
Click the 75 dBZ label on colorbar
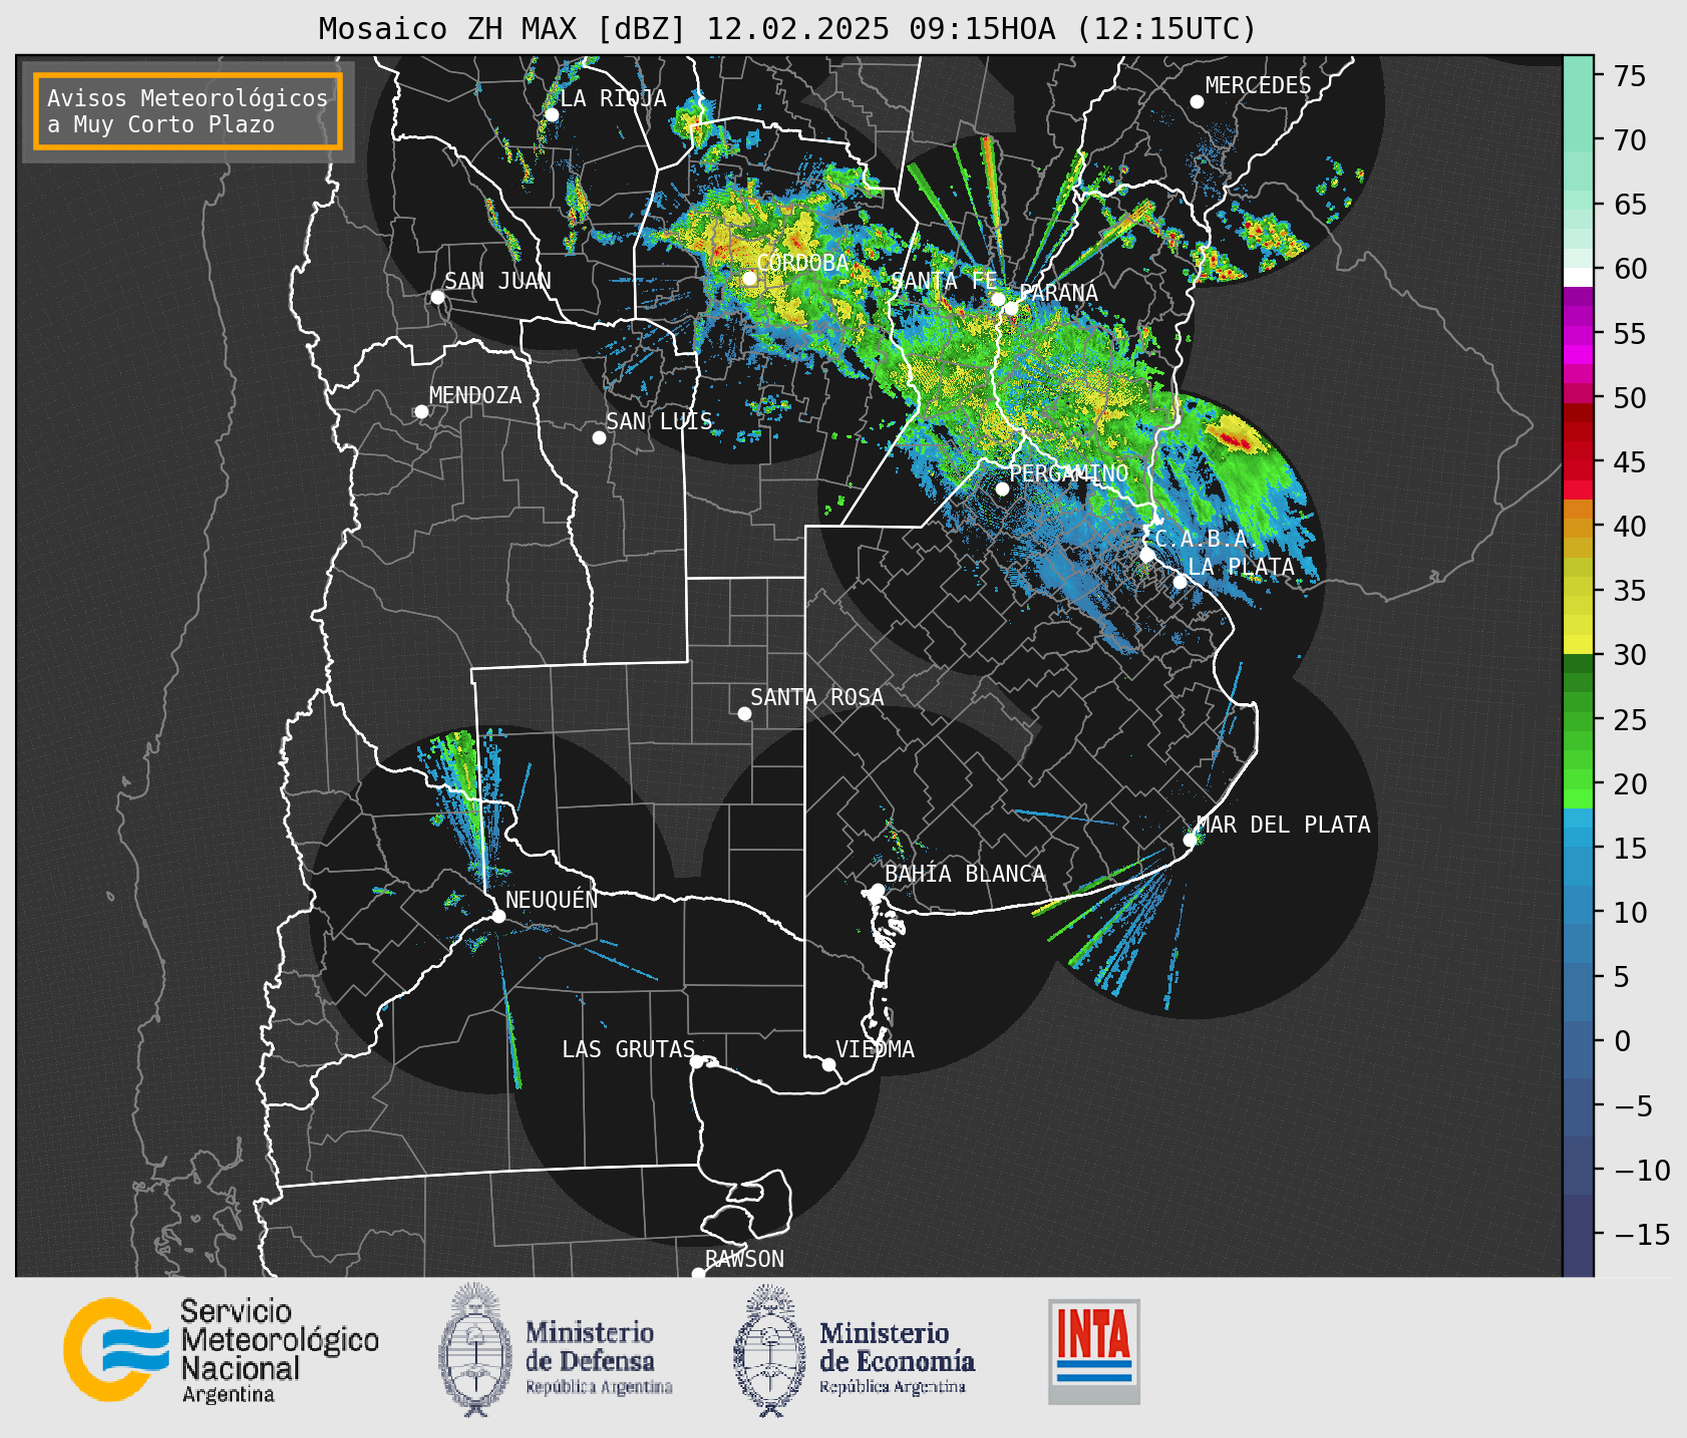(1629, 76)
